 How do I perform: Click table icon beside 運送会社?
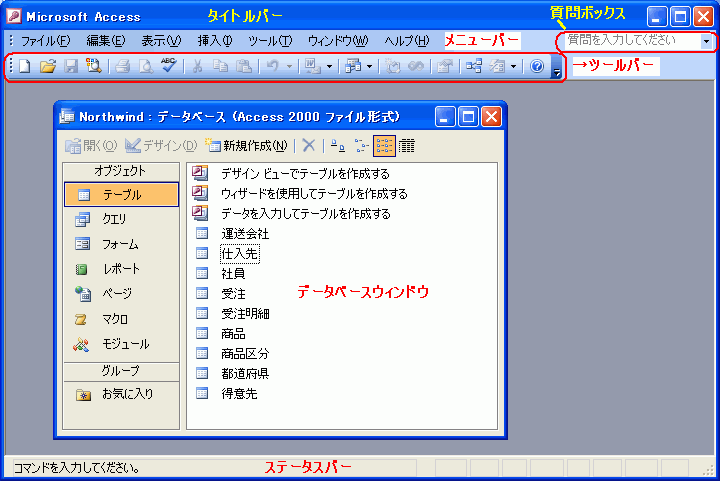tap(202, 234)
